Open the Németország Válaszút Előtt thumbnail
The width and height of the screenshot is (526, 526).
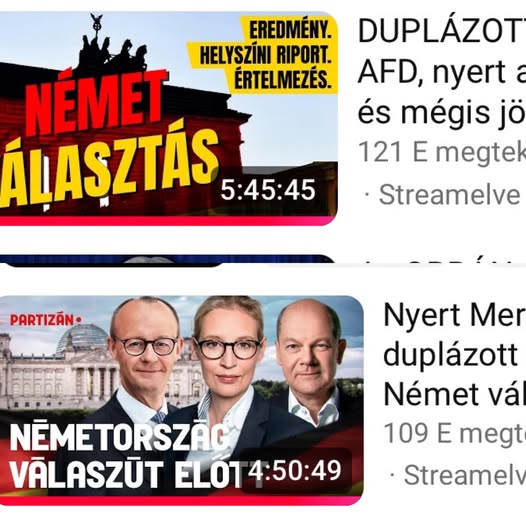181,400
